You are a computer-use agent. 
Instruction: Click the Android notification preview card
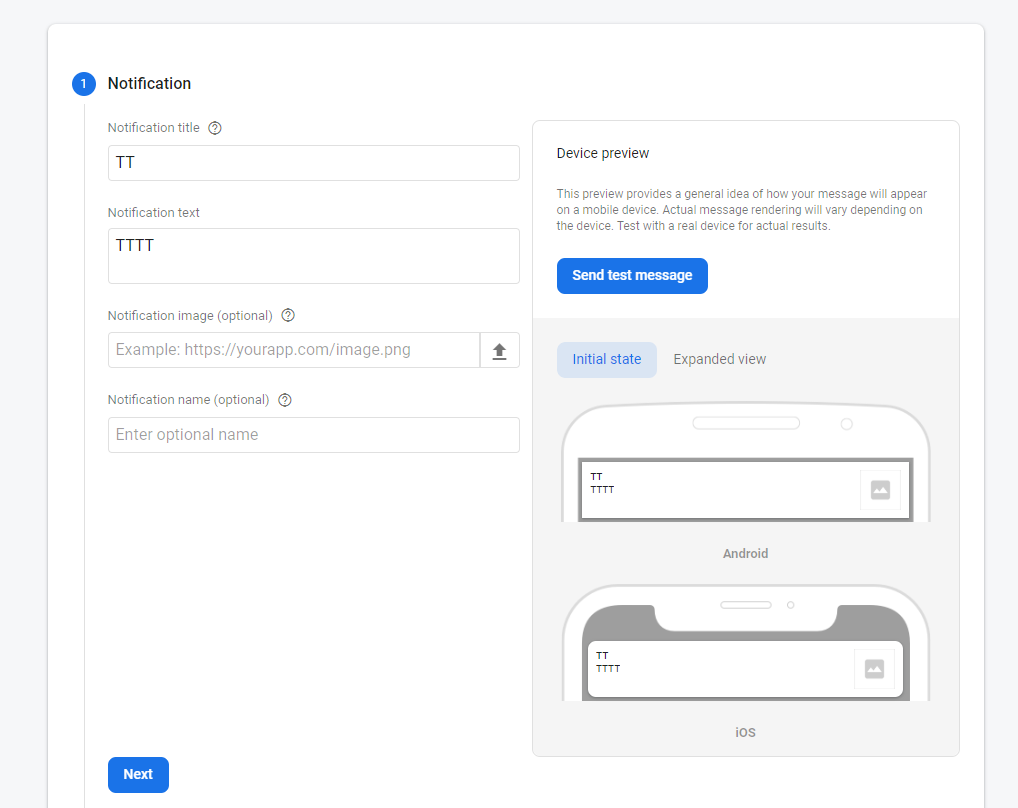point(745,490)
